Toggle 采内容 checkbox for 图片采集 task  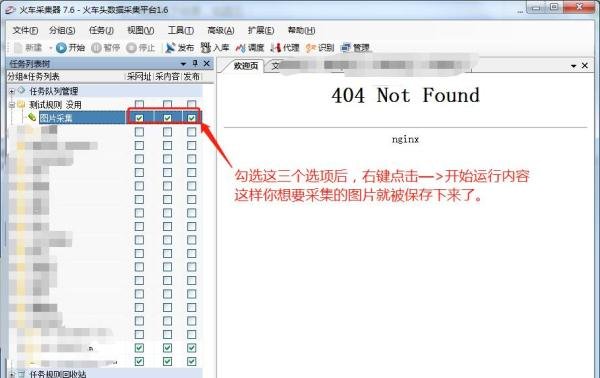click(167, 118)
